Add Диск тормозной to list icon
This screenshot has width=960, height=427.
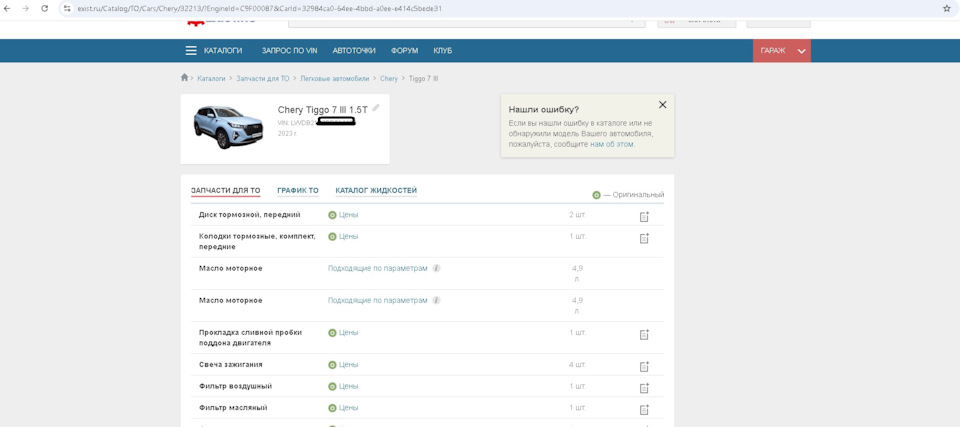click(644, 217)
